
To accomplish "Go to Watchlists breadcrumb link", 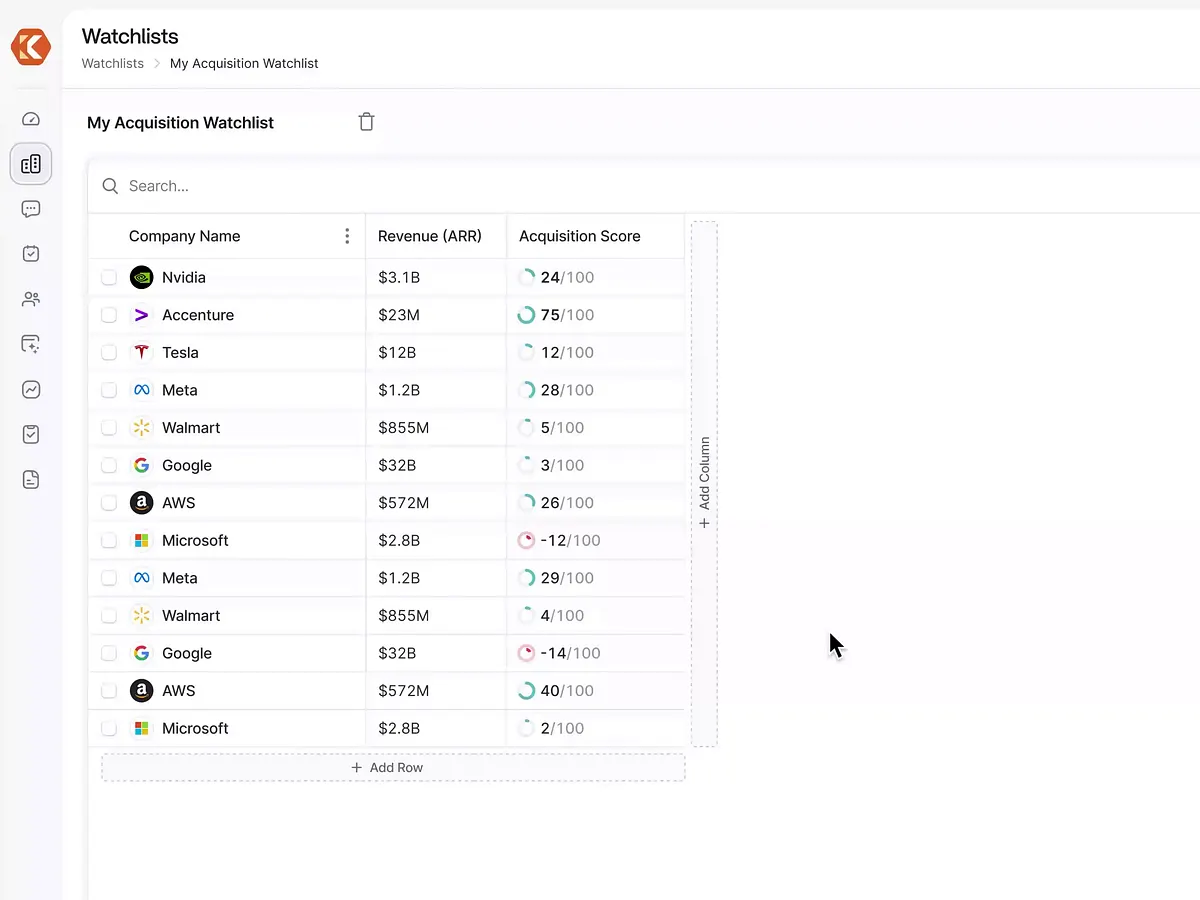I will click(x=113, y=63).
